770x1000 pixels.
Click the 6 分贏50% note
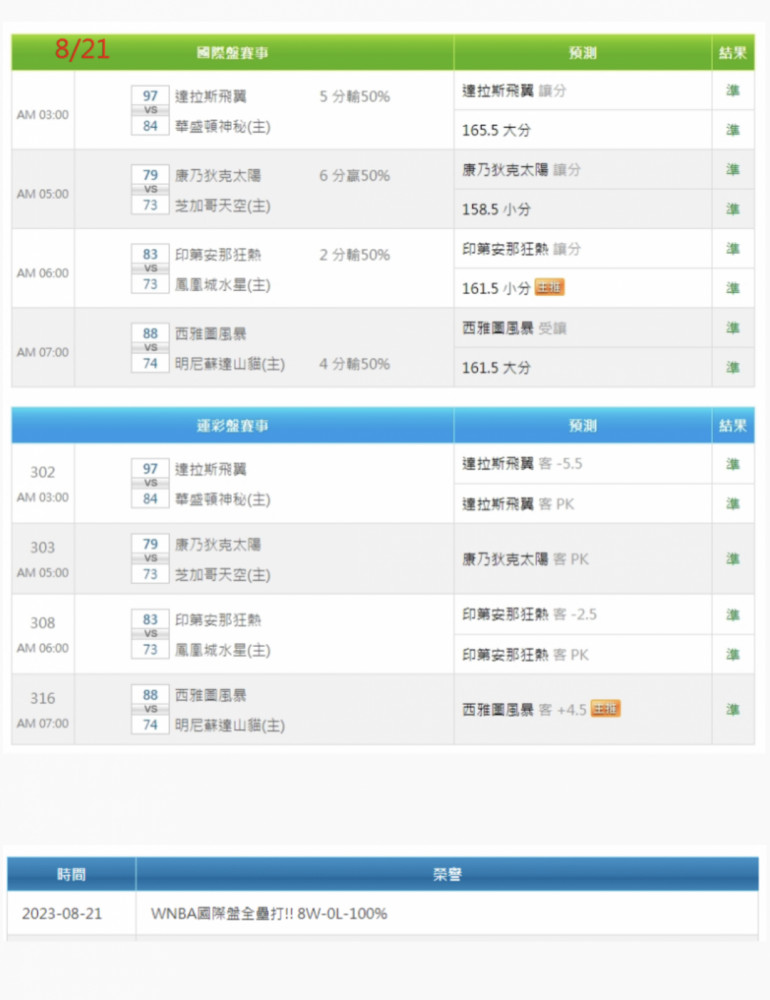[355, 175]
